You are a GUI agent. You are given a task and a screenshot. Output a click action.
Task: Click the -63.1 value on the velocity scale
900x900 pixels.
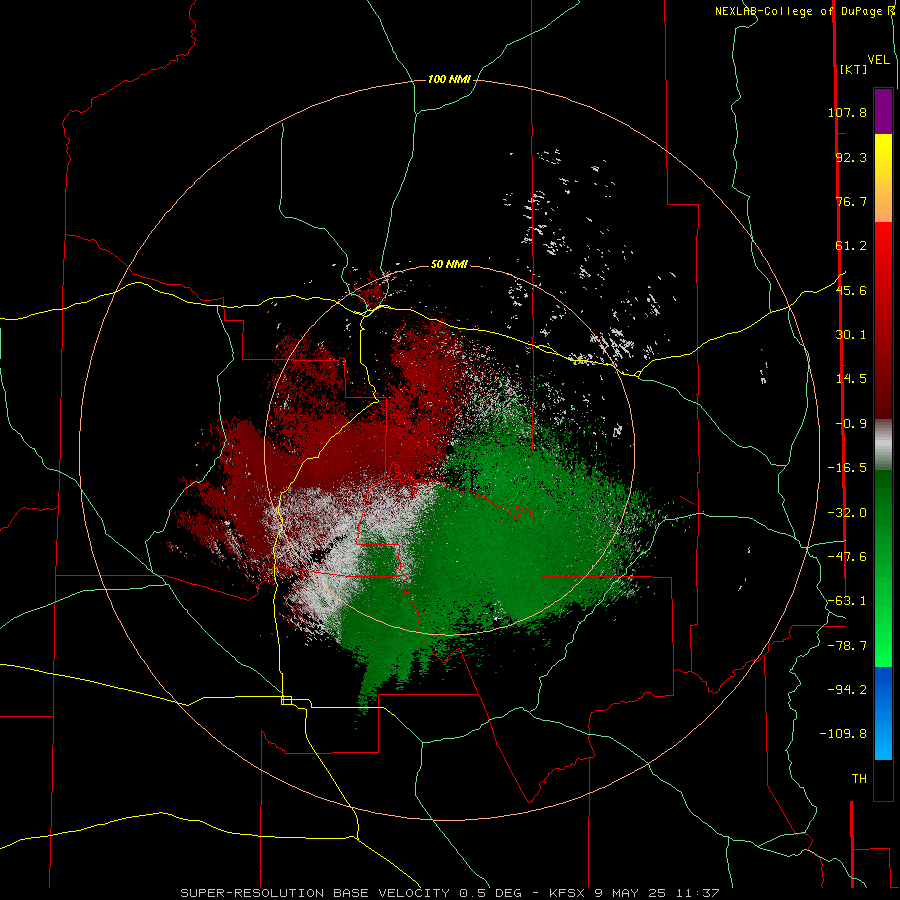[x=847, y=601]
